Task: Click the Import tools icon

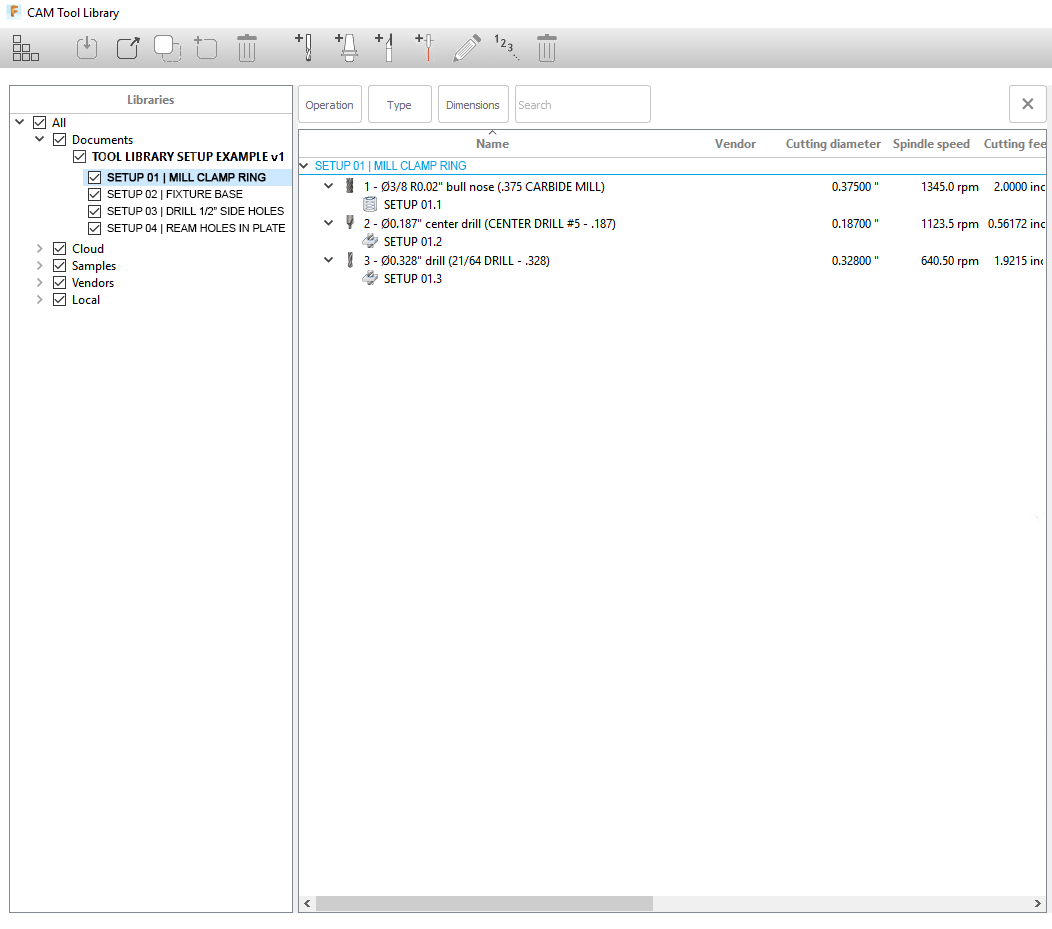Action: coord(87,47)
